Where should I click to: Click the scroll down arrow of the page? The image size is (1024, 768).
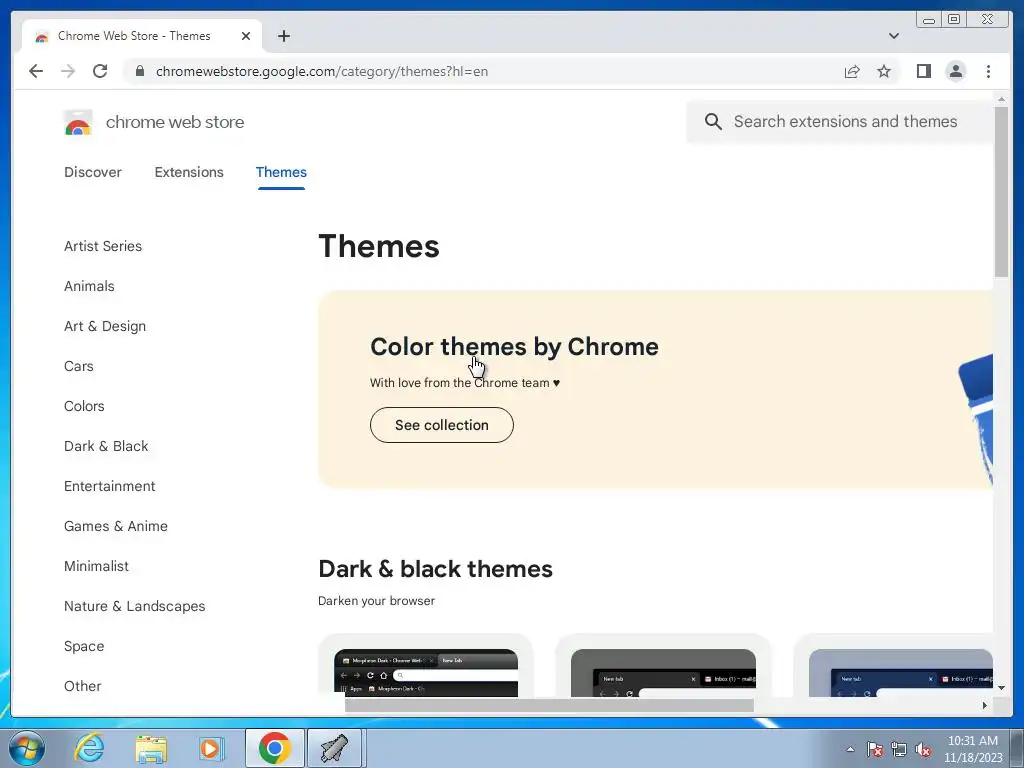click(1001, 688)
